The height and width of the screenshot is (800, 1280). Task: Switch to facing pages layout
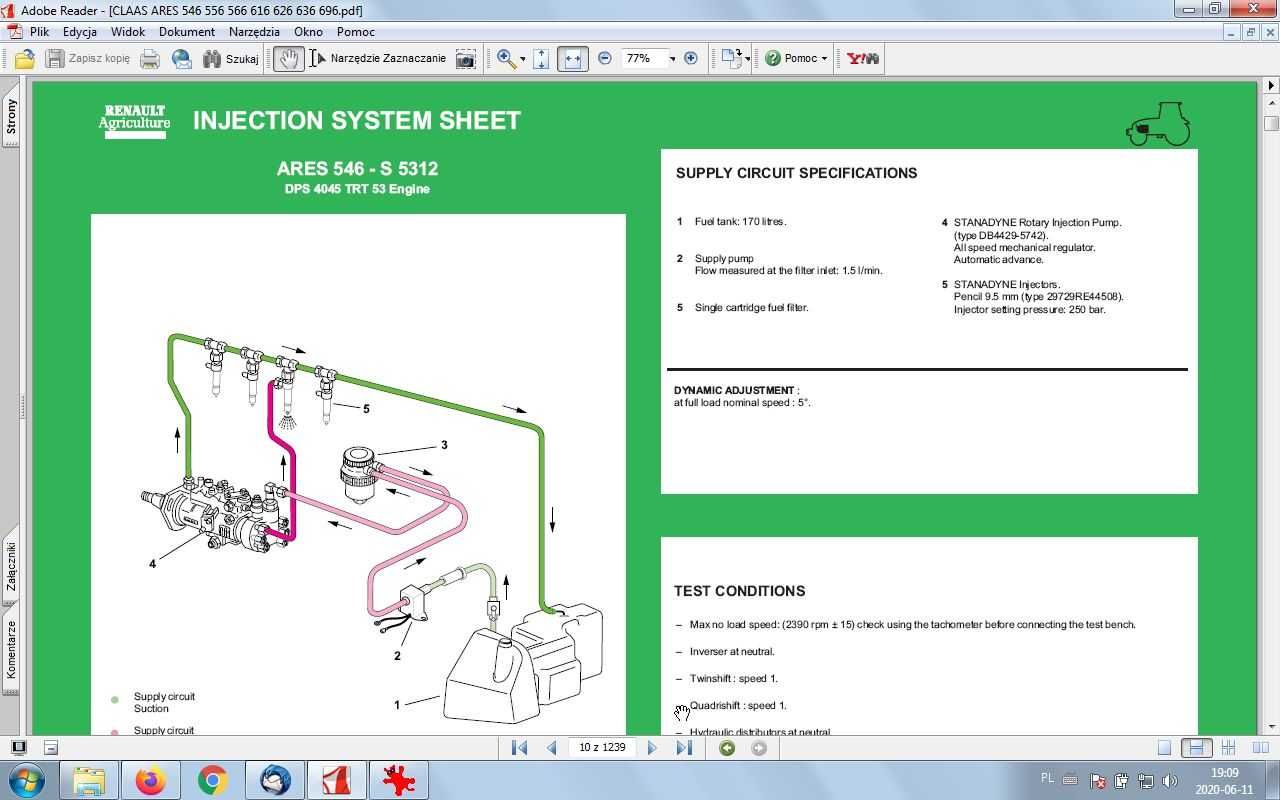[x=1261, y=748]
